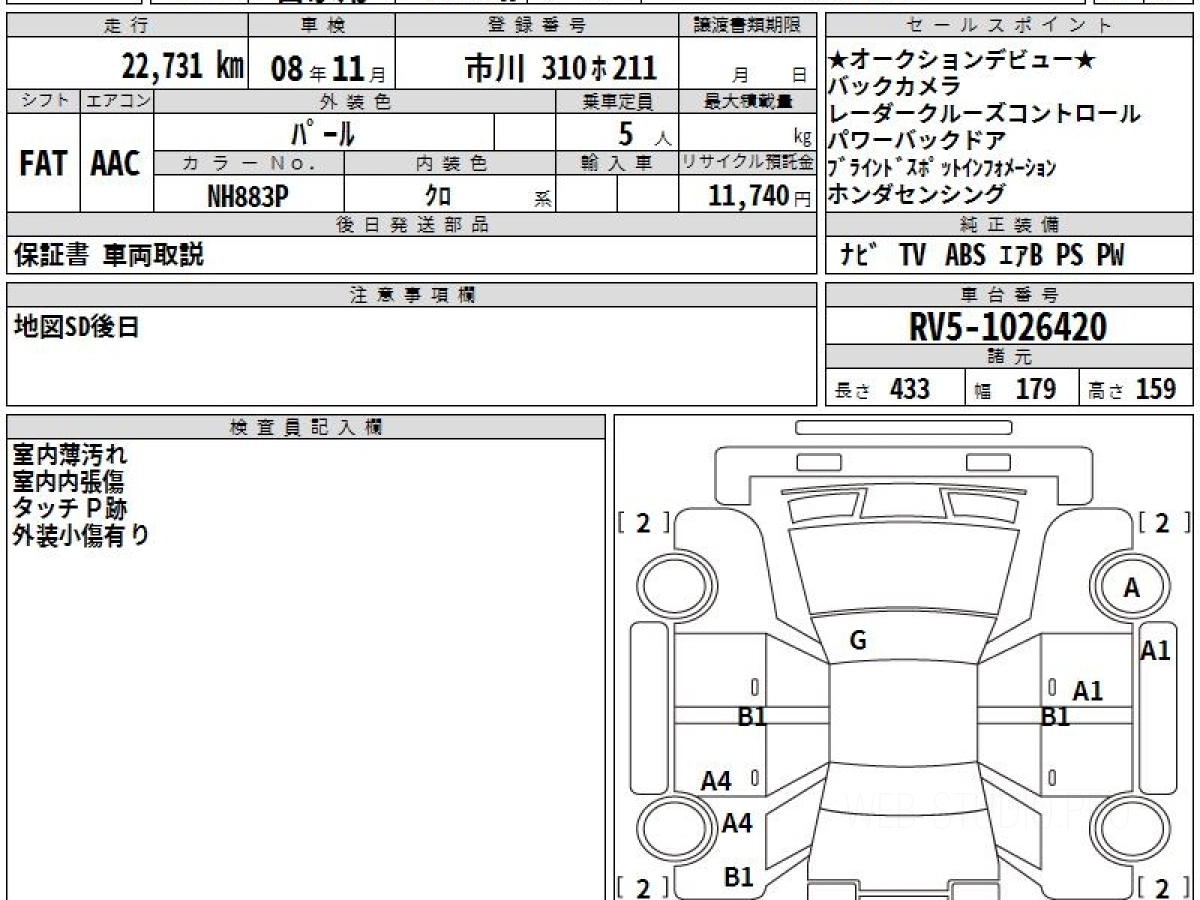The height and width of the screenshot is (900, 1200).
Task: Click the A1 mark inside the right front door
Action: point(1088,691)
